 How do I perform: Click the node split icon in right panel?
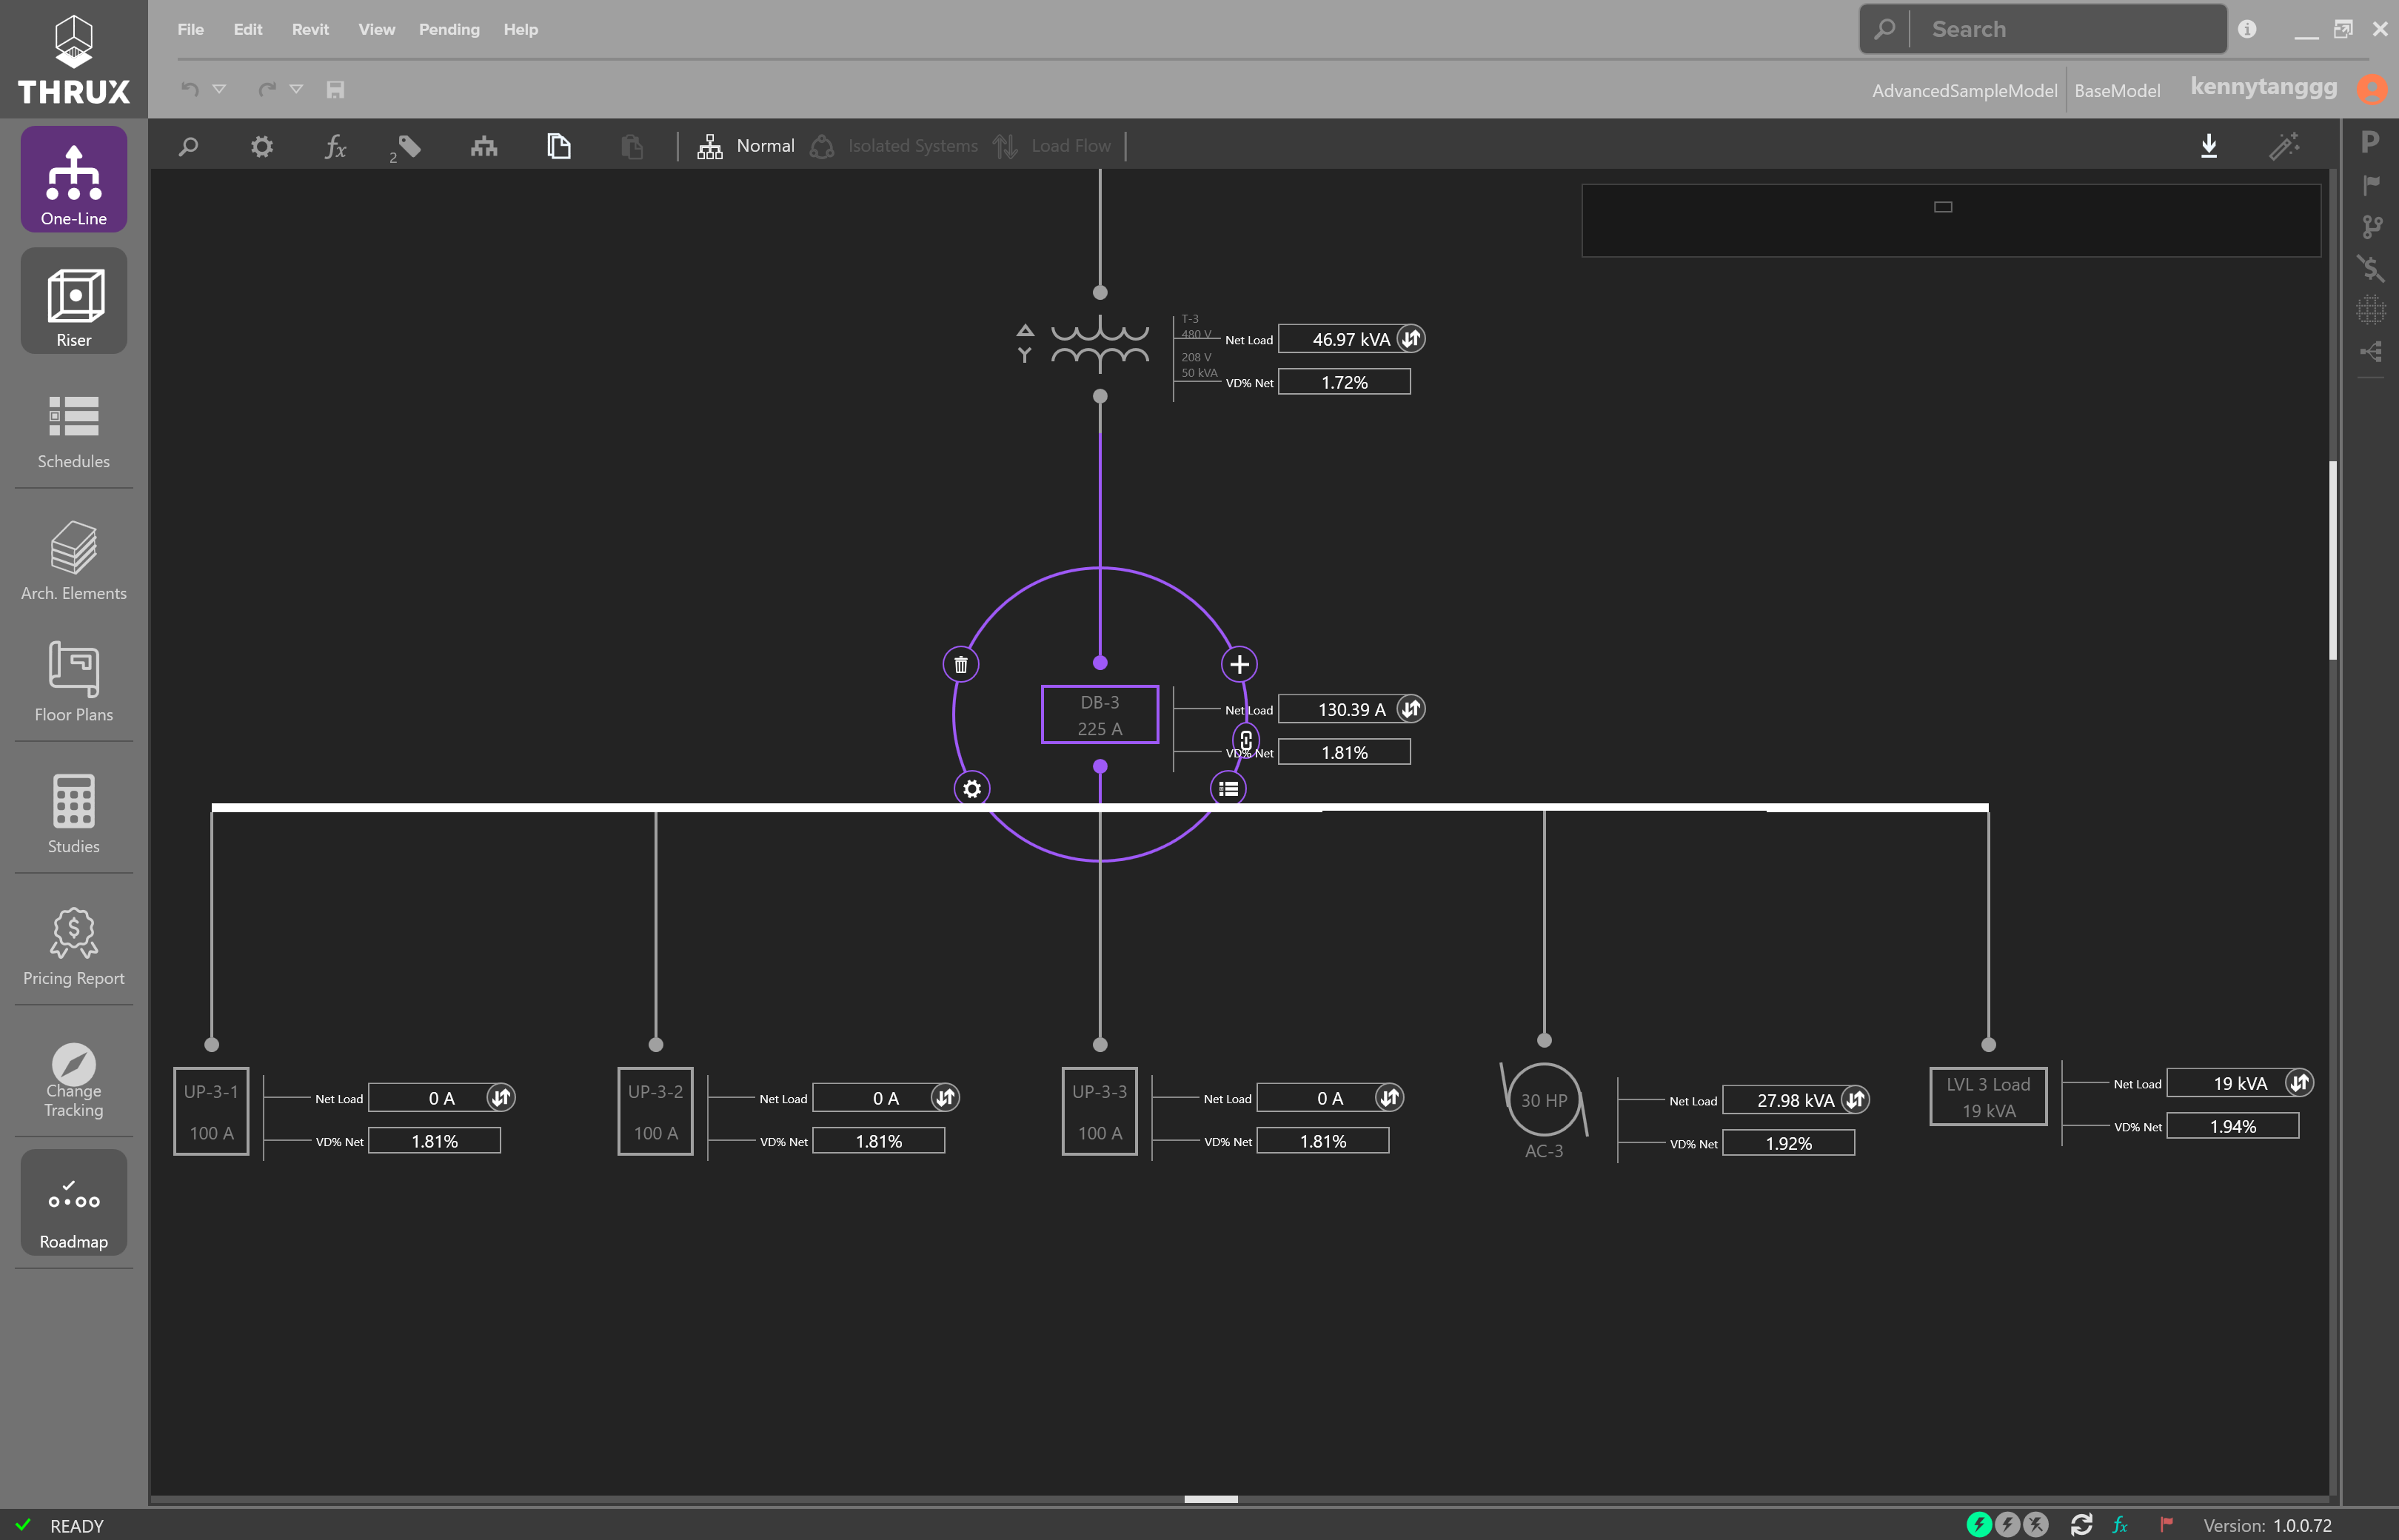pos(2371,352)
